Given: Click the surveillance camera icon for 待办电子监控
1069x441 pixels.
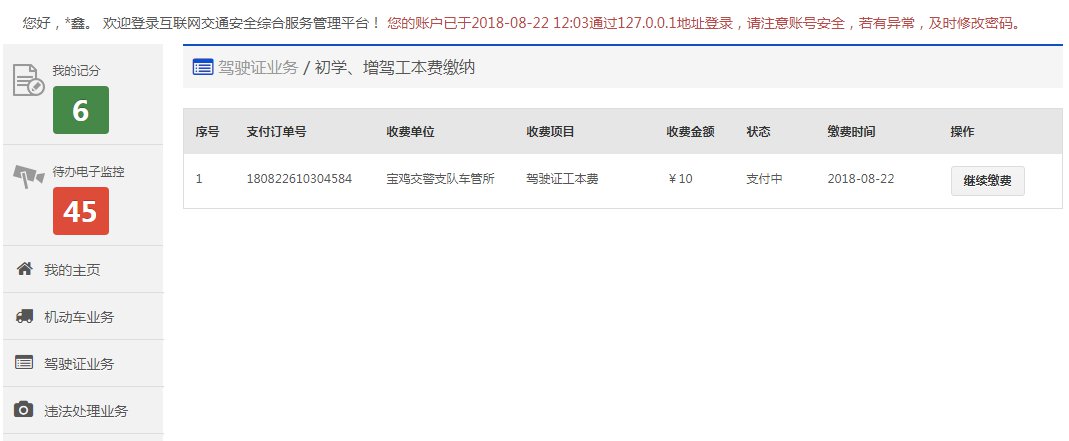Looking at the screenshot, I should coord(29,177).
